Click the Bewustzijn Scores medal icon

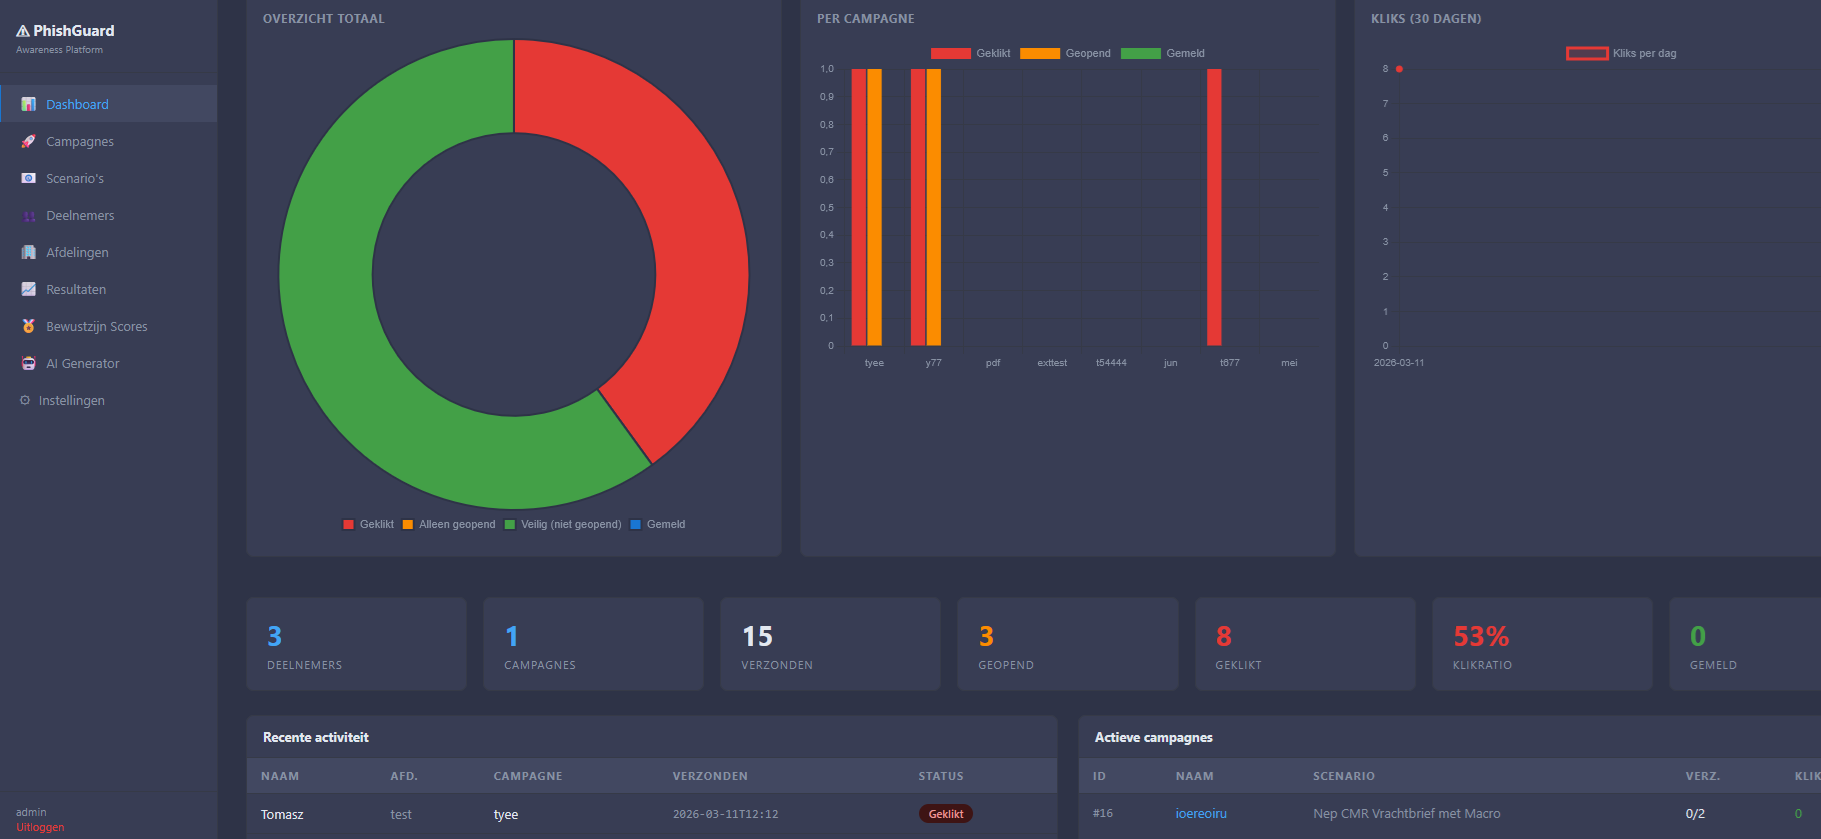28,326
